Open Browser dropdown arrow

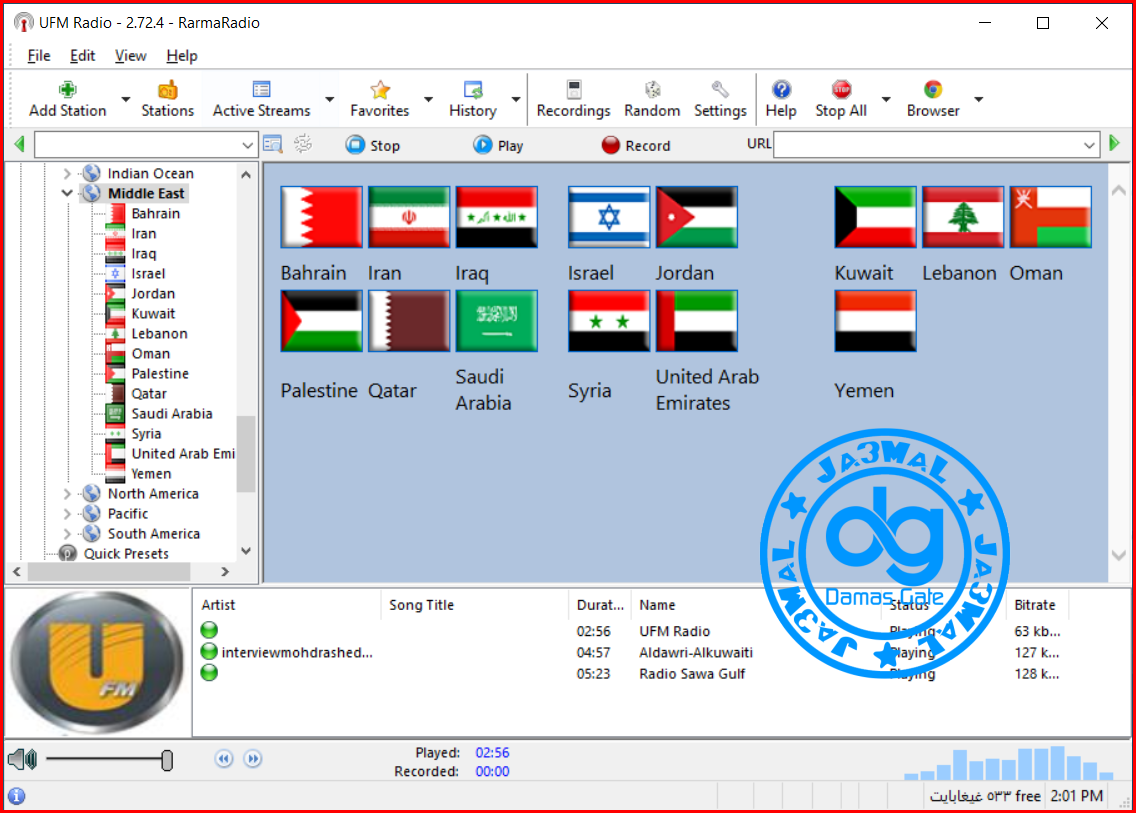point(978,99)
